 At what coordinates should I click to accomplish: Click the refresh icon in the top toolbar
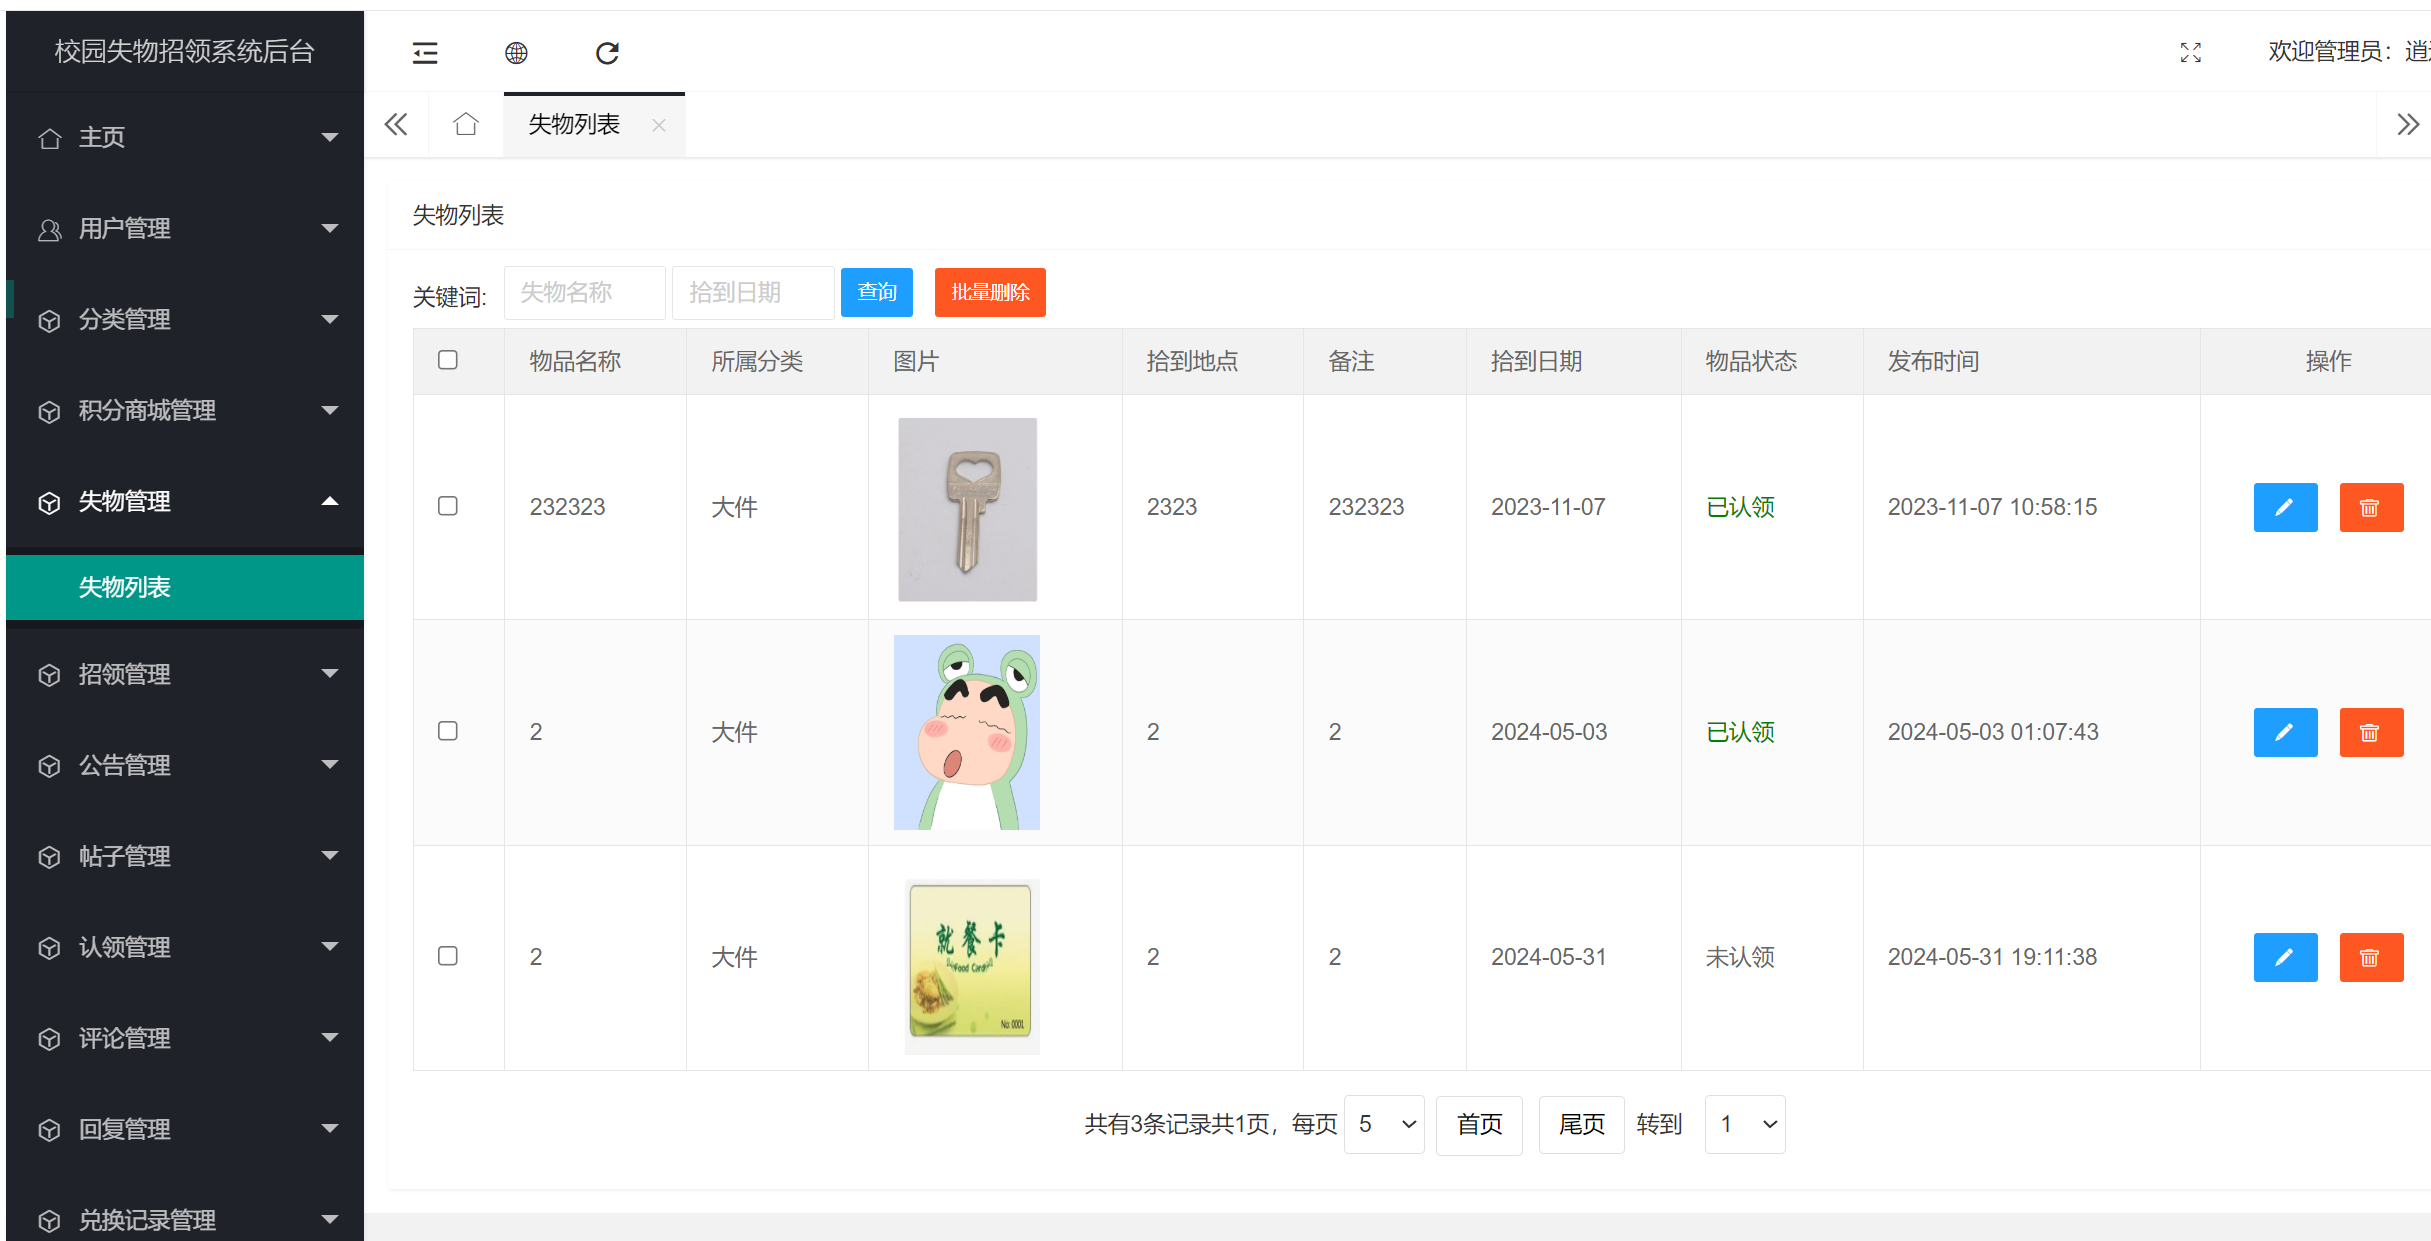pyautogui.click(x=607, y=53)
